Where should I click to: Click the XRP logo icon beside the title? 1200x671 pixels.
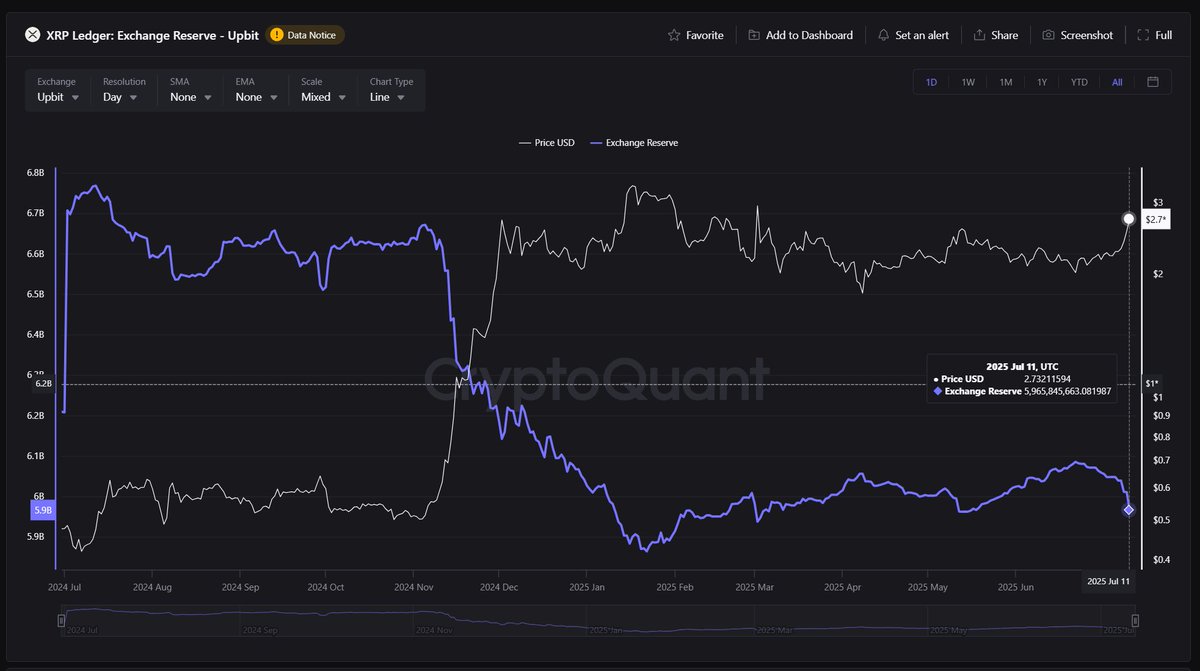tap(31, 35)
